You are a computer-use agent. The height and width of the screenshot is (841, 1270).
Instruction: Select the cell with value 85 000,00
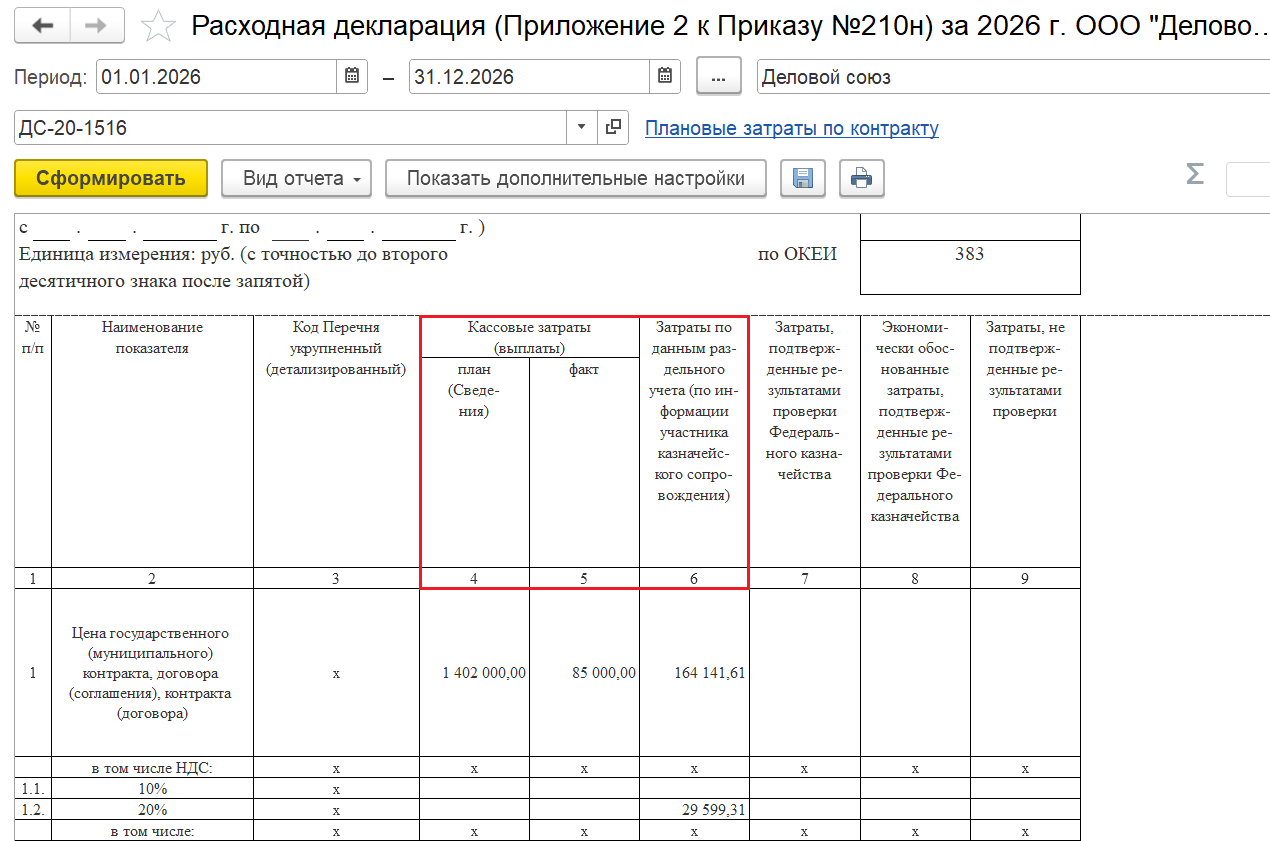tap(585, 673)
